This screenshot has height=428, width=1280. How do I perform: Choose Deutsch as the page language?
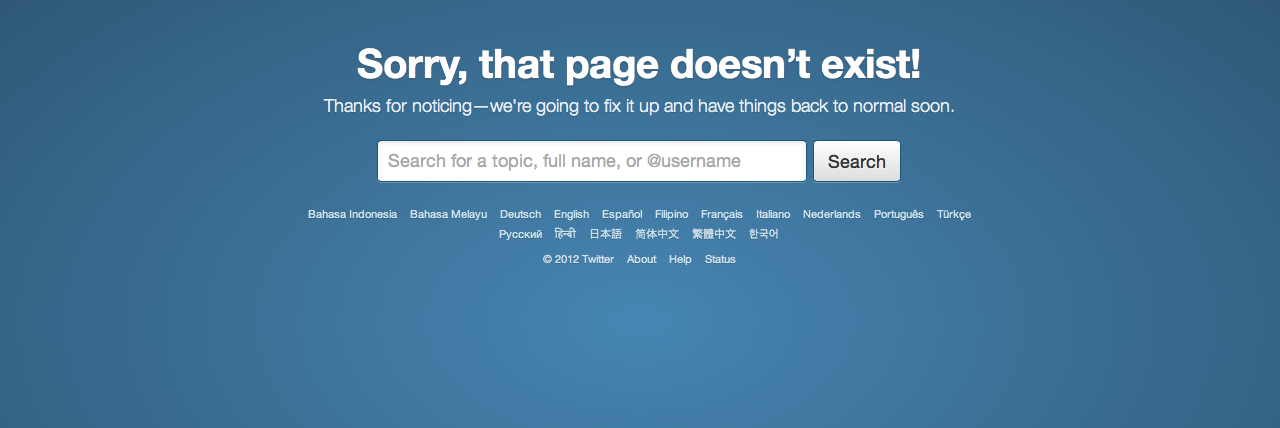[520, 214]
